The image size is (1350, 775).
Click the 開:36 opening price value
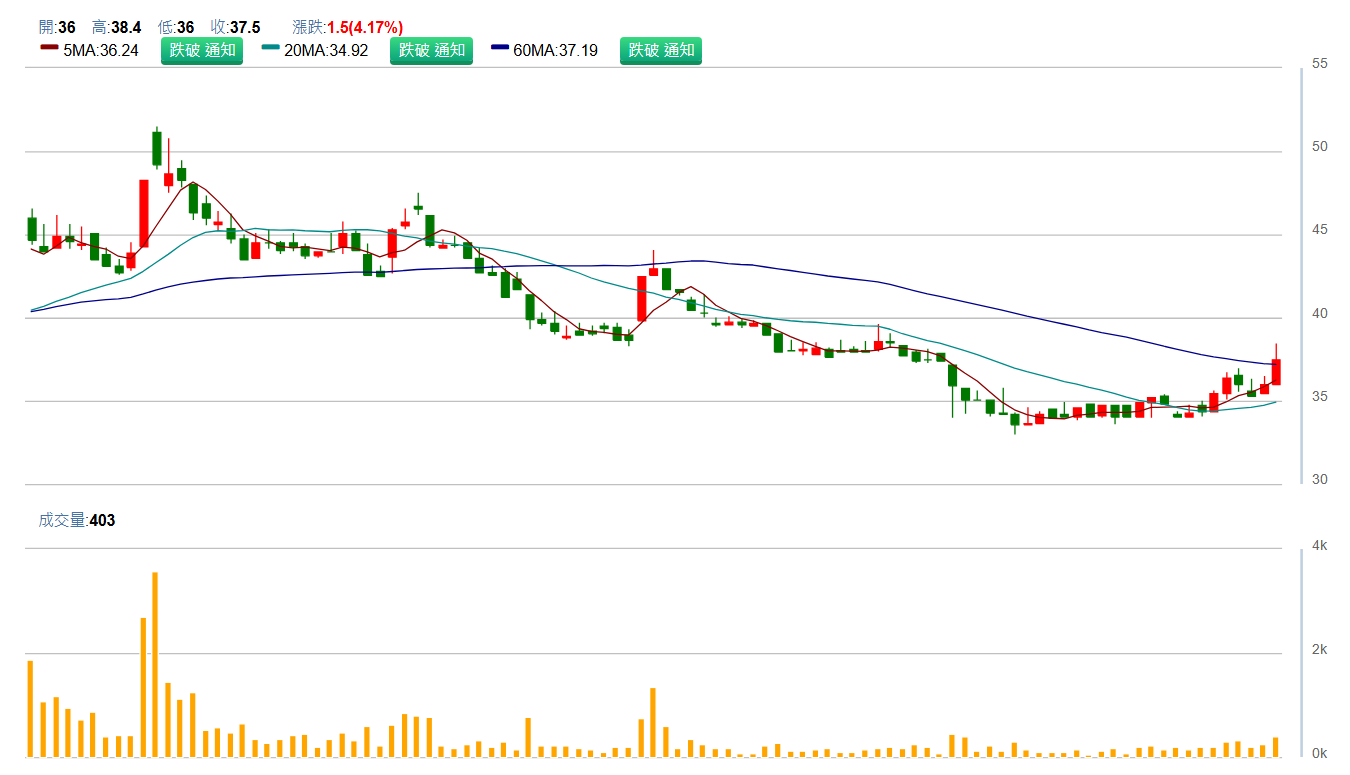click(x=57, y=27)
